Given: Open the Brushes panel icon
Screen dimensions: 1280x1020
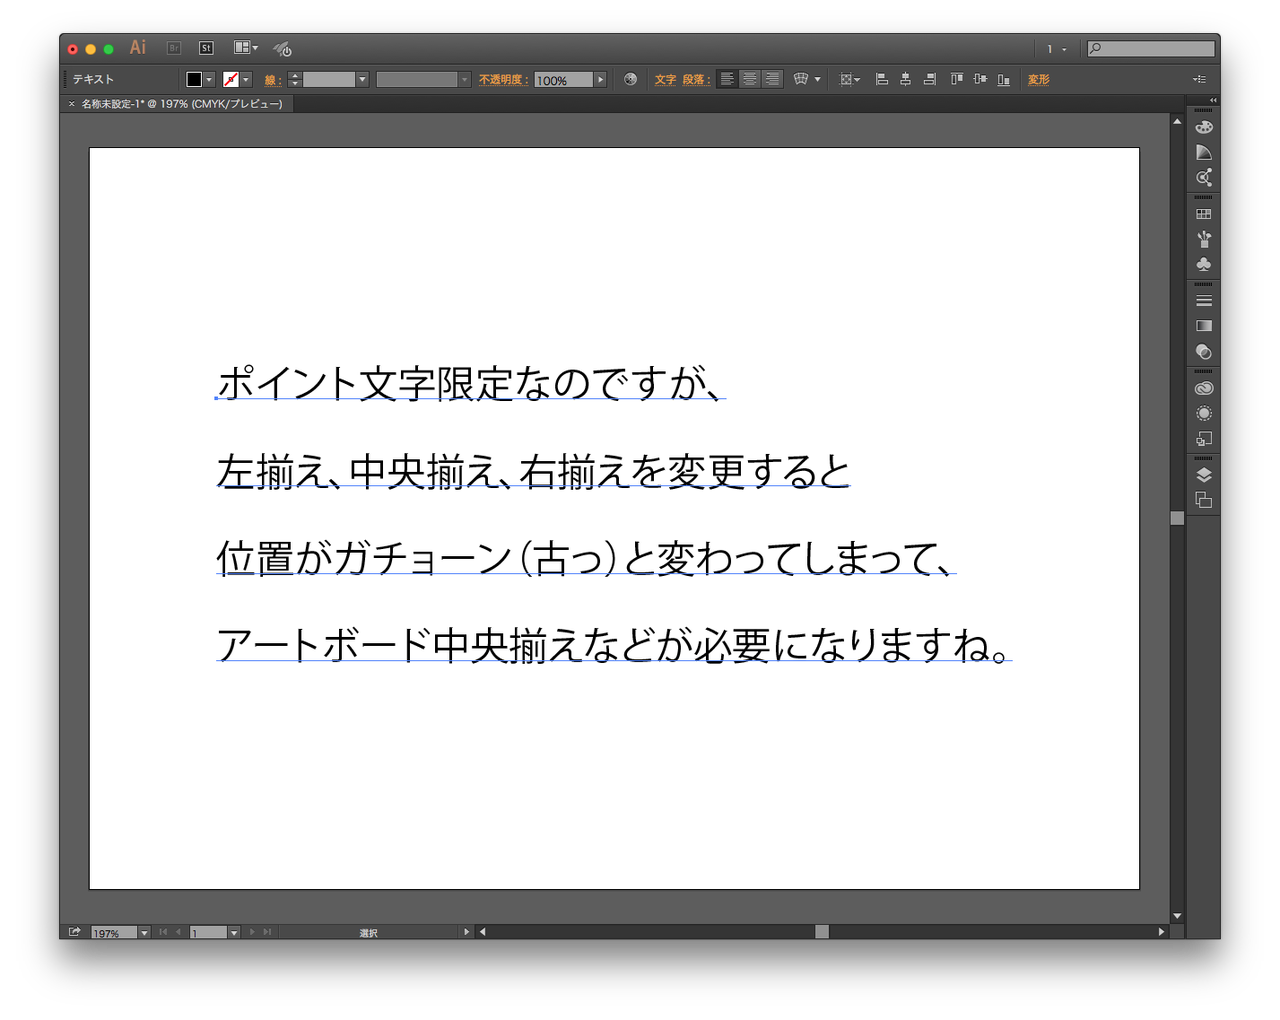Looking at the screenshot, I should (x=1204, y=239).
